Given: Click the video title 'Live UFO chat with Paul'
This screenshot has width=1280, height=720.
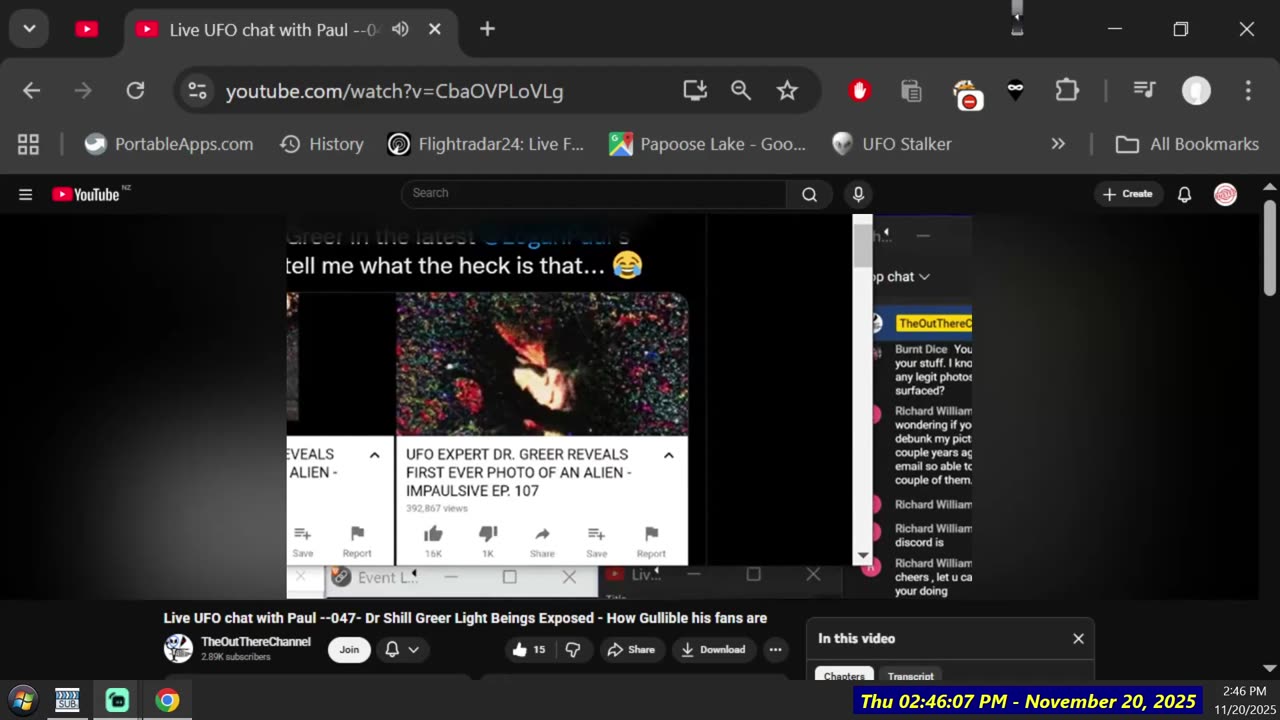Looking at the screenshot, I should (x=465, y=618).
